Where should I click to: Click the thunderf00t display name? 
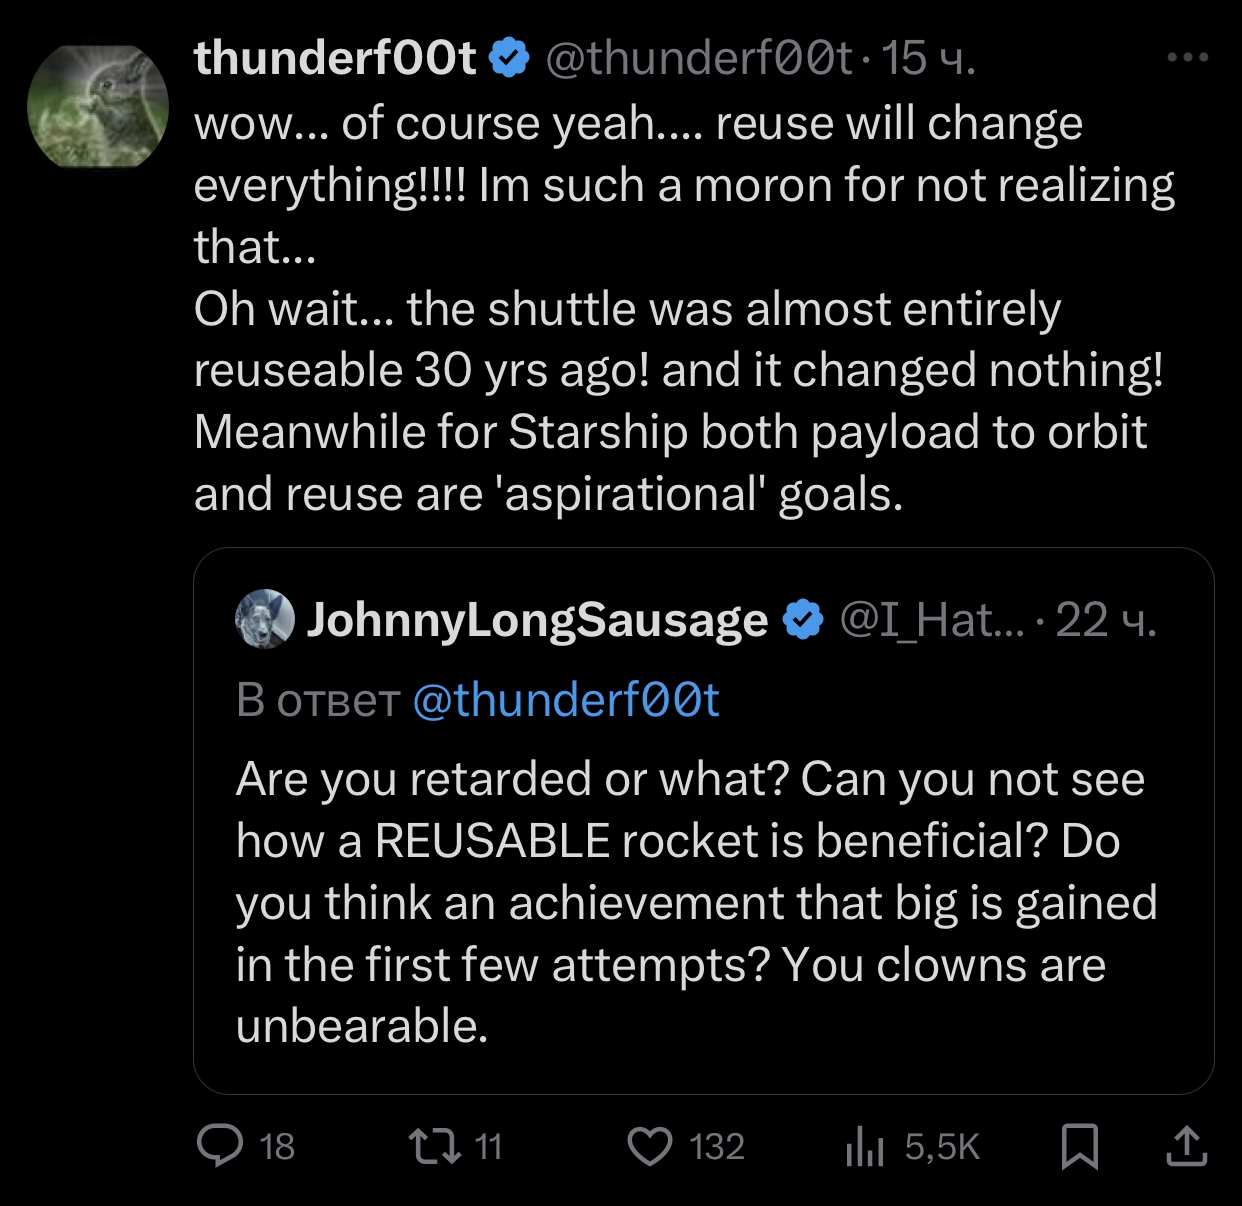click(335, 58)
